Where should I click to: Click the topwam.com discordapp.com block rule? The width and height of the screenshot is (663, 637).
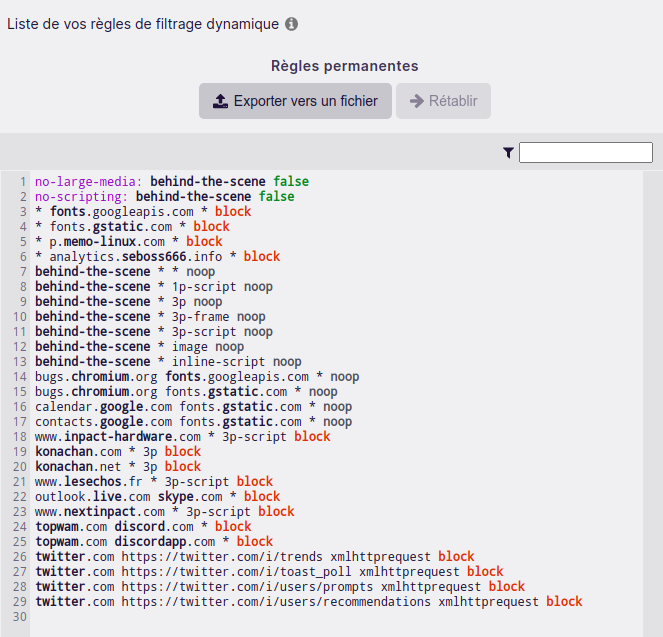pos(153,542)
